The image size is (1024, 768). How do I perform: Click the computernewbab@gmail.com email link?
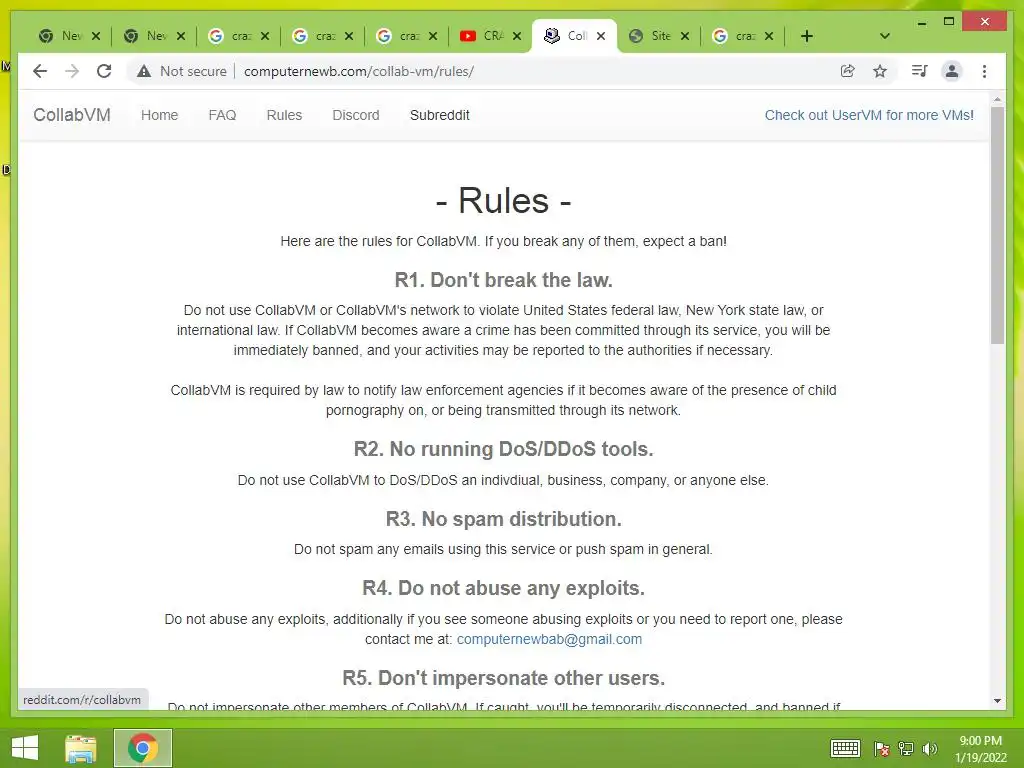pos(549,639)
